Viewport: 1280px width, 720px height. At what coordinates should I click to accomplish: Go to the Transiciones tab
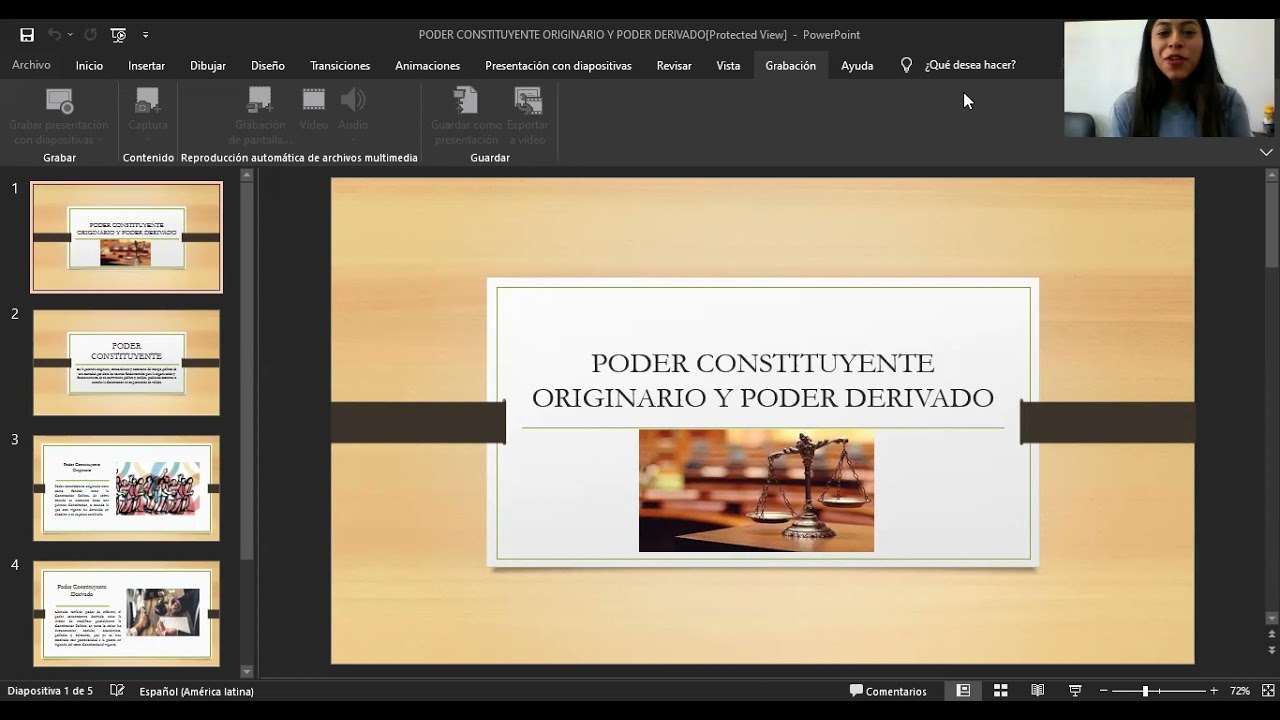click(x=340, y=65)
